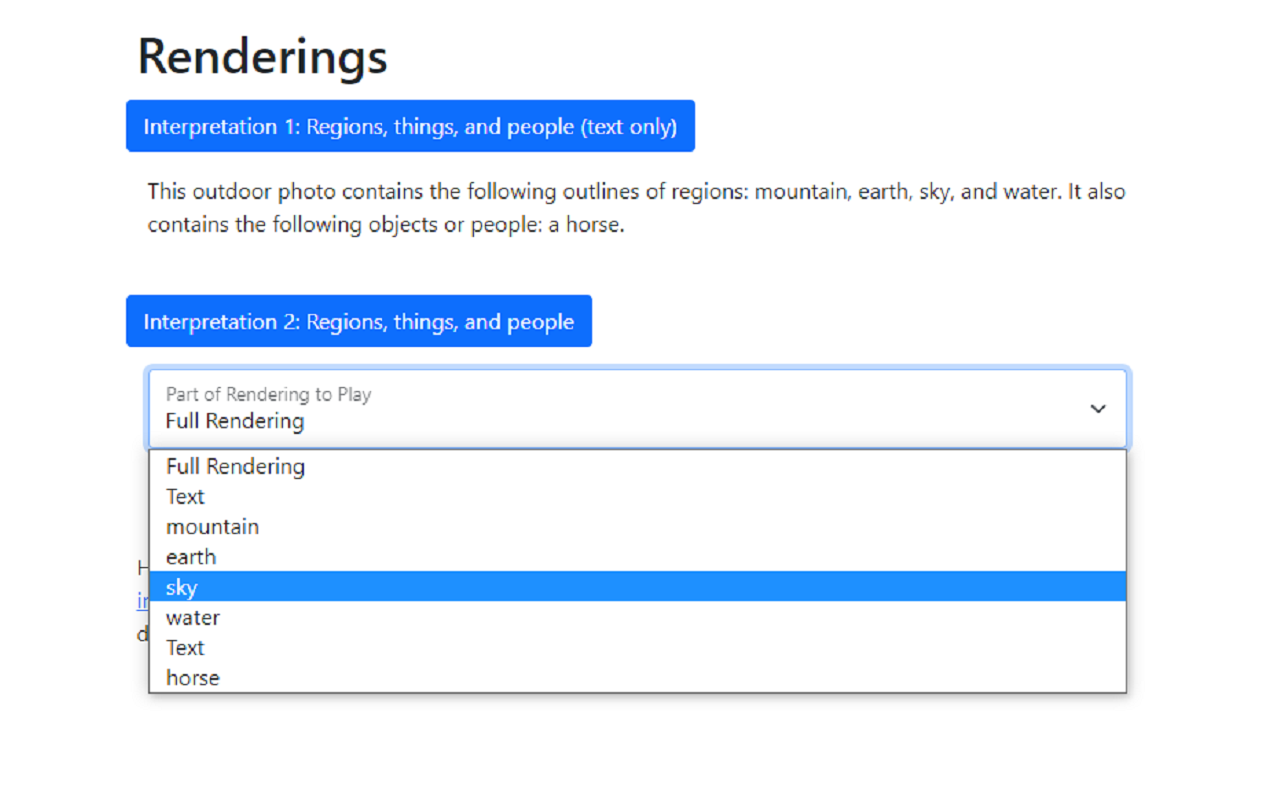The width and height of the screenshot is (1280, 800).
Task: Pick the earth option in the dropdown
Action: click(191, 557)
